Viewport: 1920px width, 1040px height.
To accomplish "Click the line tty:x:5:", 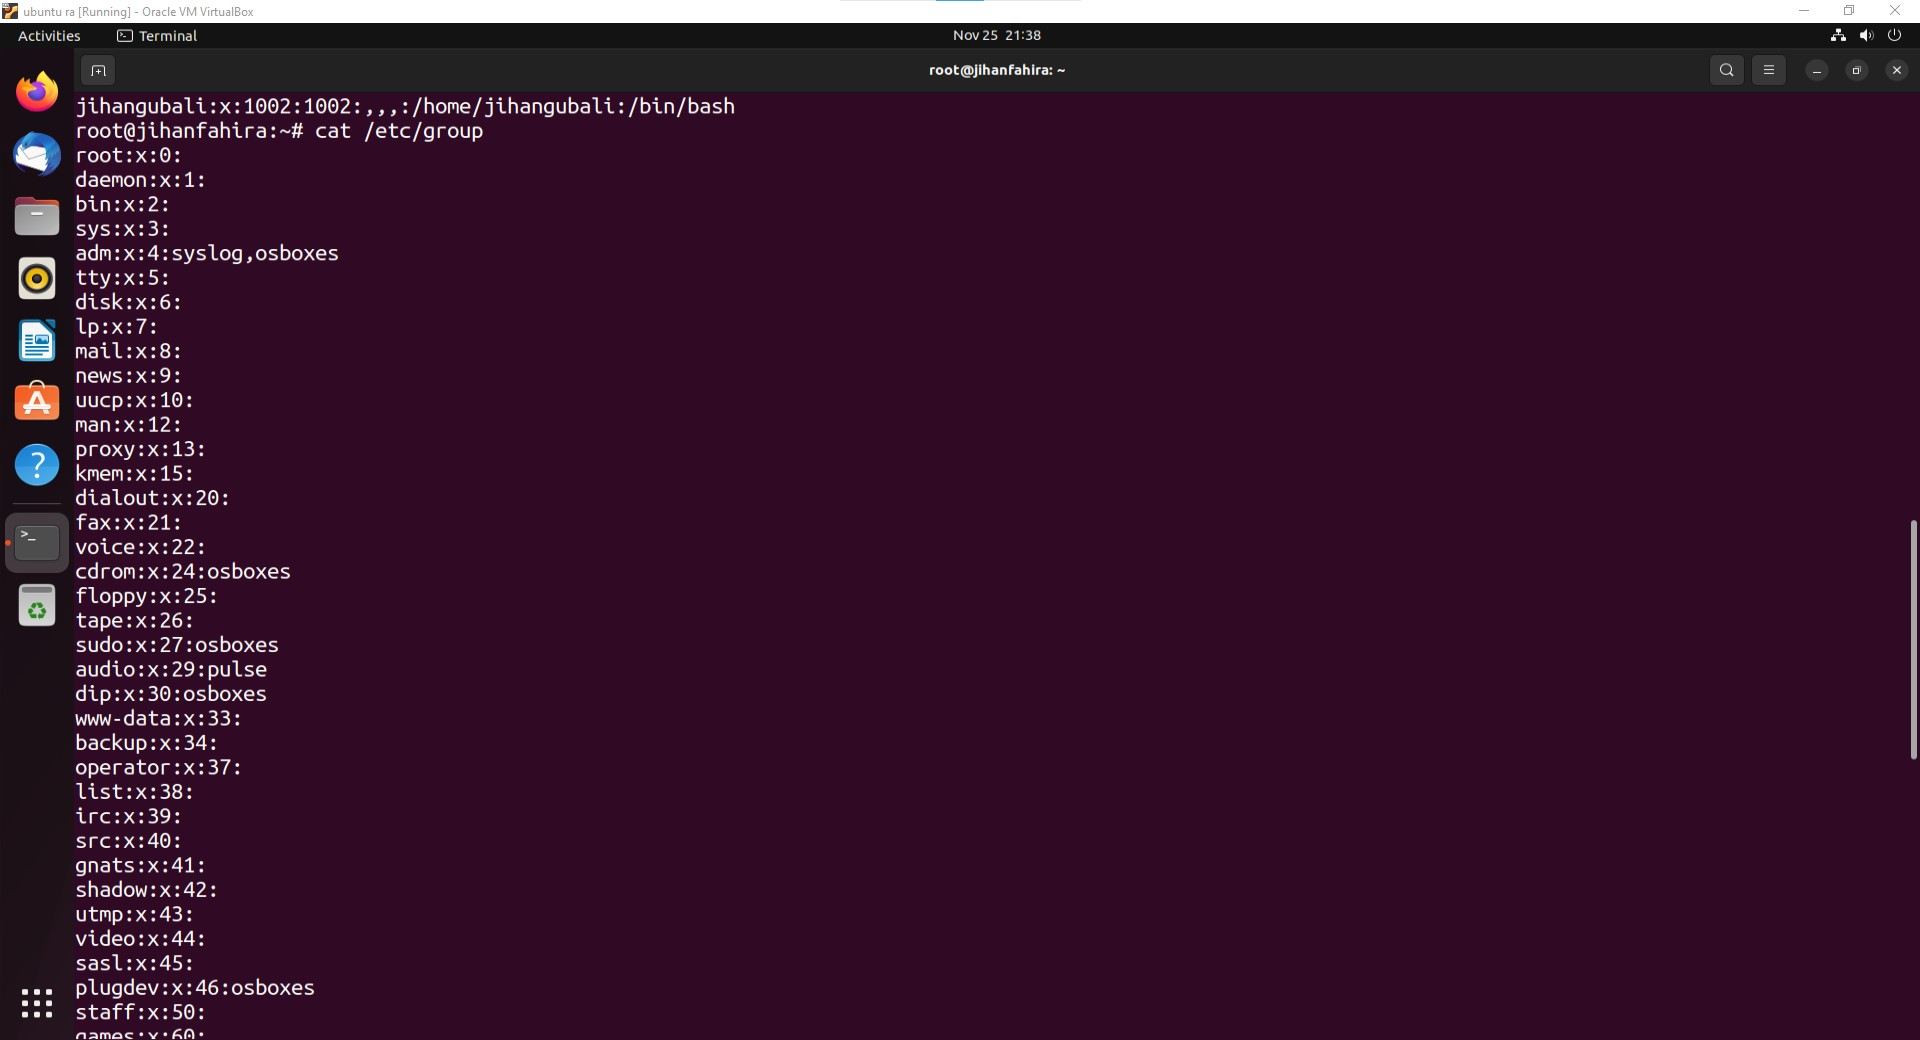I will [123, 278].
